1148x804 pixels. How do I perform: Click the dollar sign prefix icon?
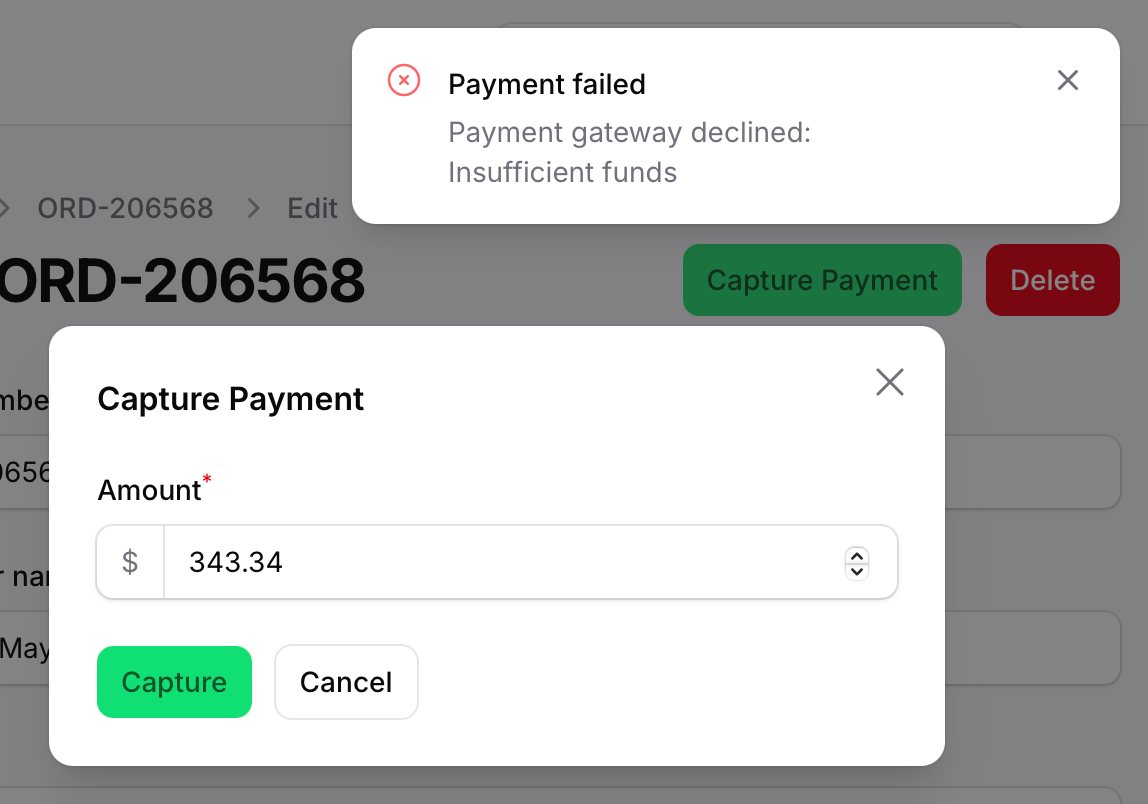pyautogui.click(x=130, y=562)
